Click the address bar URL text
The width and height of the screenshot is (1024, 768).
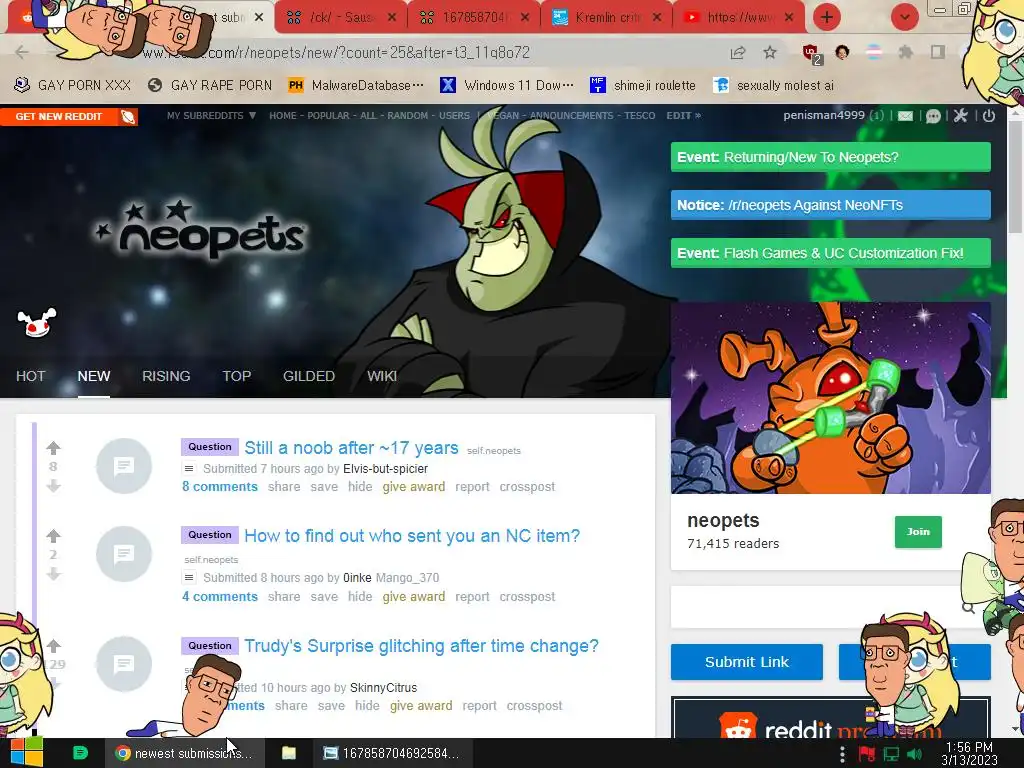[x=336, y=52]
